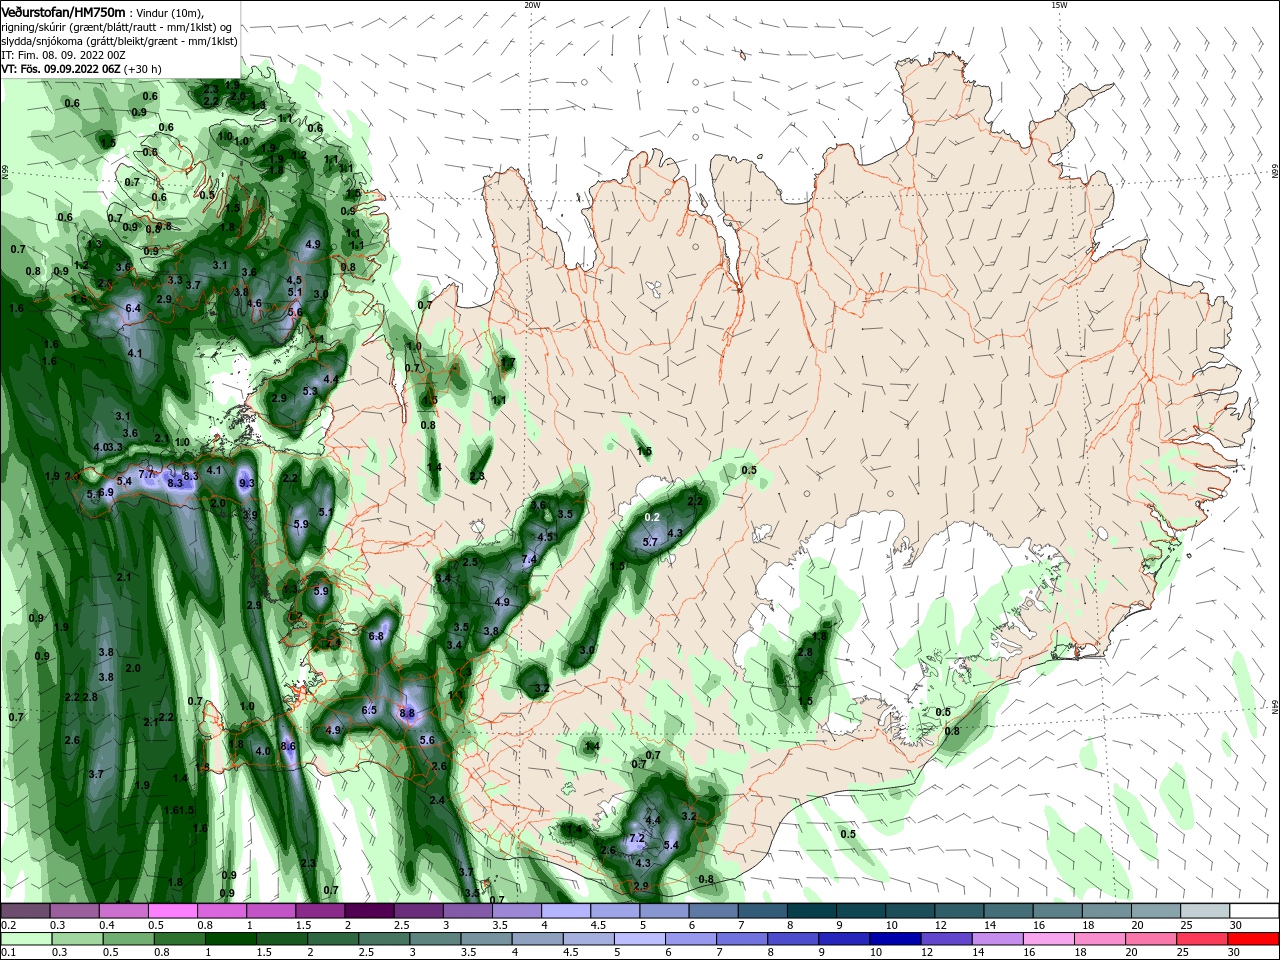
Task: Click the 5.7 precipitation value on map
Action: coord(650,542)
